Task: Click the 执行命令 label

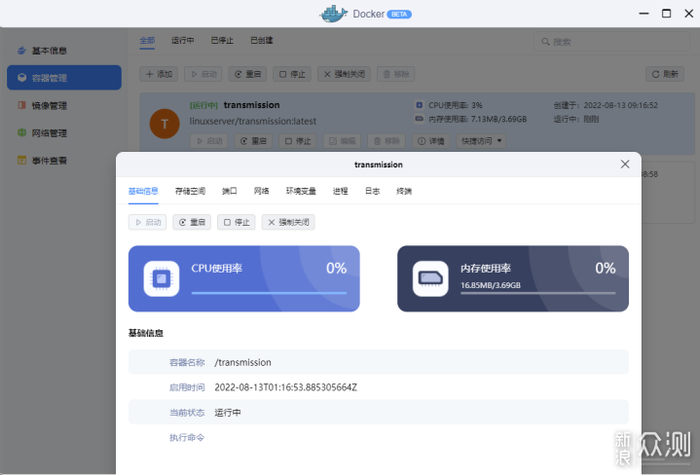Action: 187,438
